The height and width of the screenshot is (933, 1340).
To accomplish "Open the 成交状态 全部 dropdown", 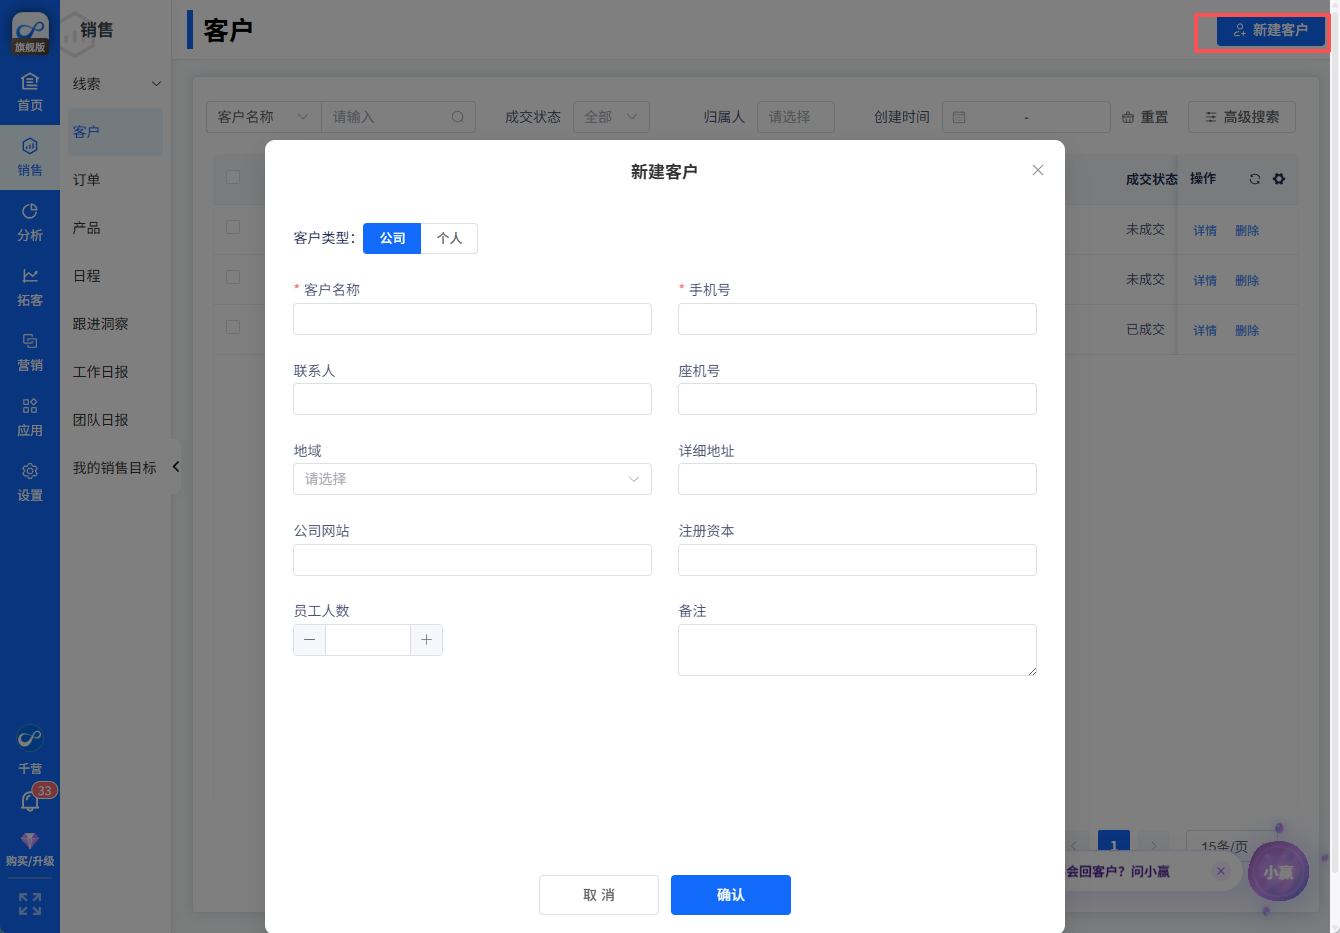I will pos(611,117).
